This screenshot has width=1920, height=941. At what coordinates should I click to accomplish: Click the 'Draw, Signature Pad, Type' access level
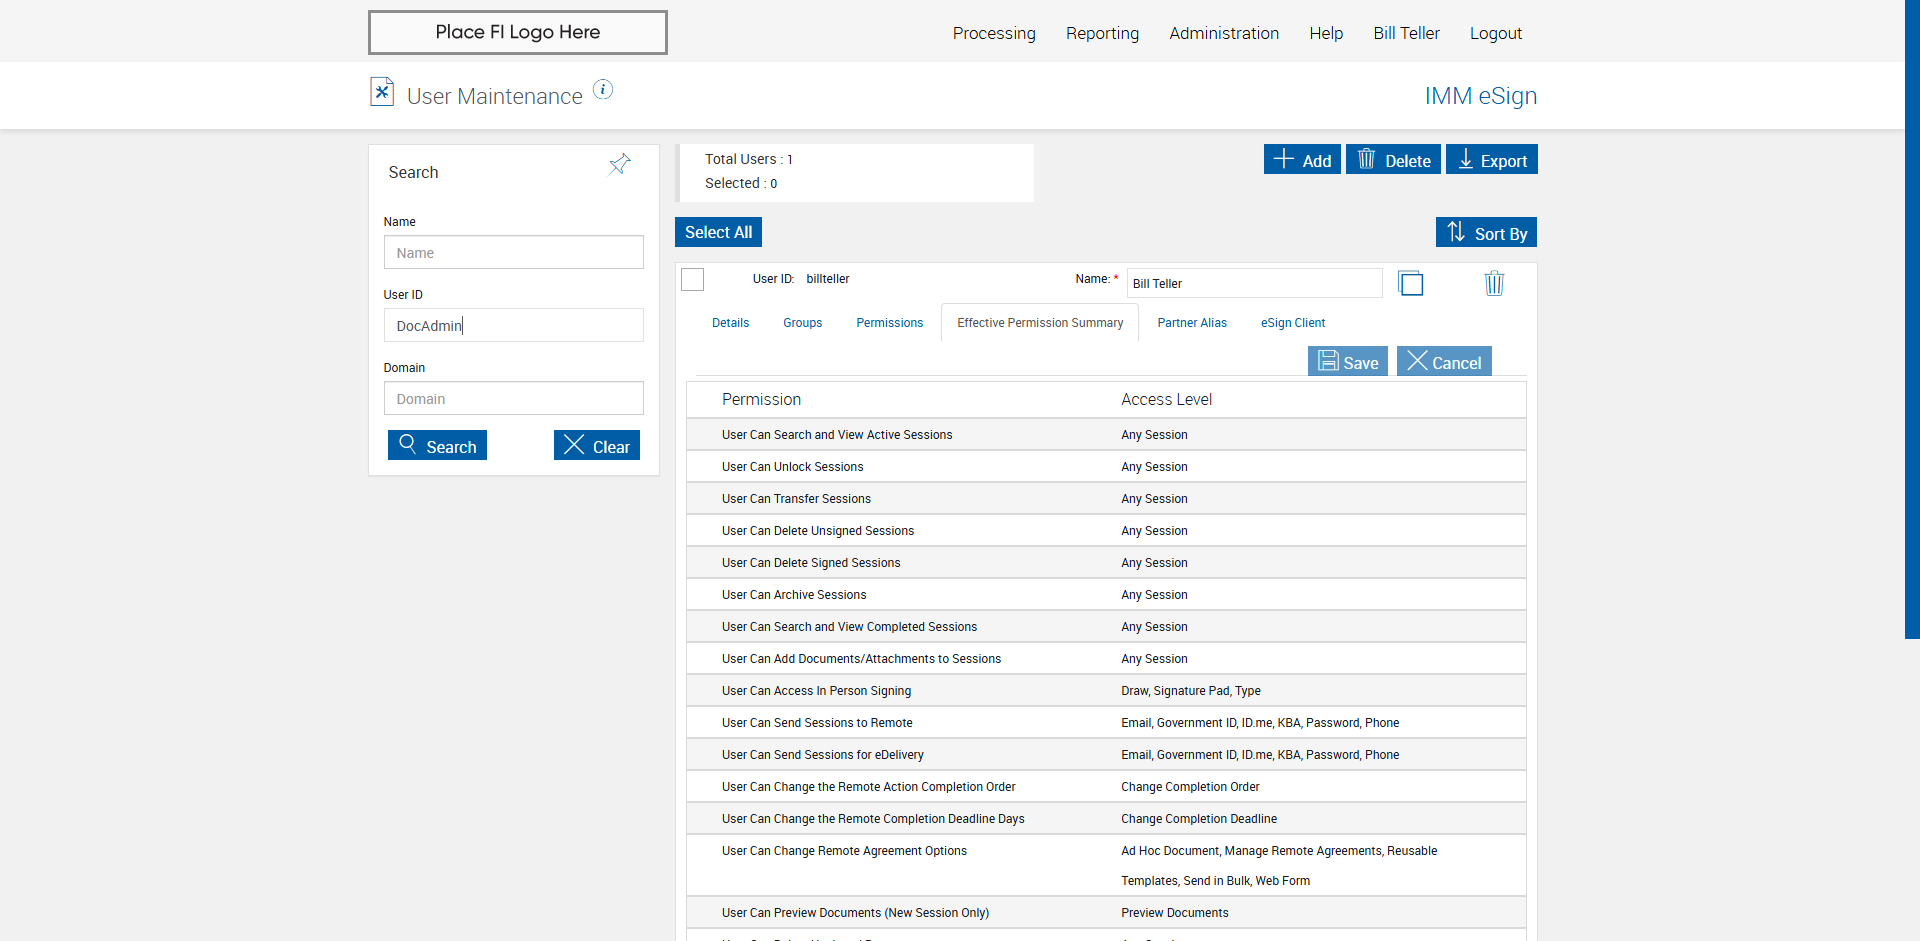click(1191, 691)
